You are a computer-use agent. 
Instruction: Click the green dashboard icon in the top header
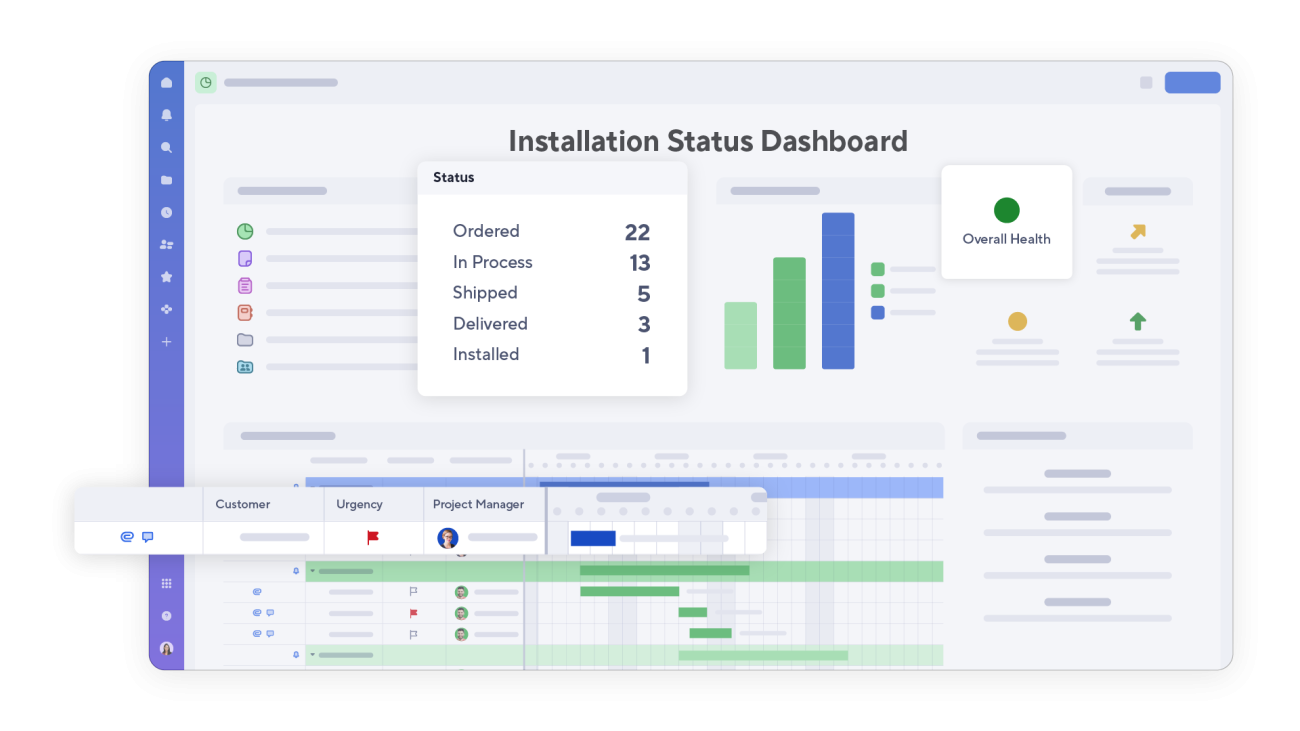tap(206, 82)
